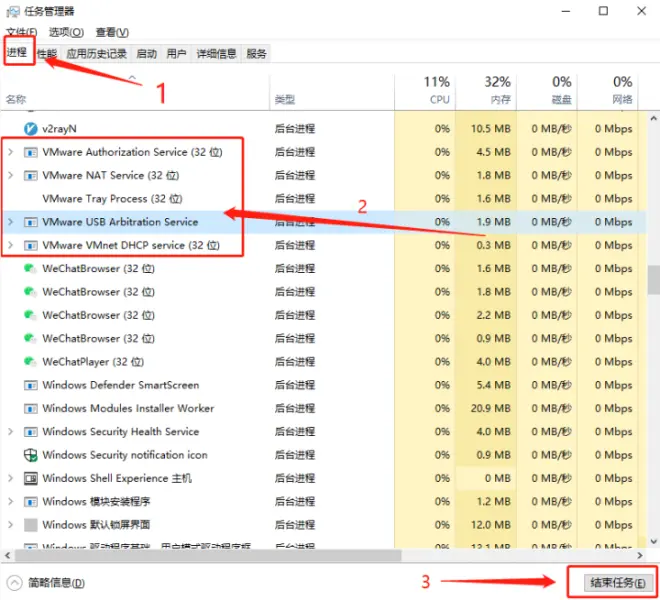The image size is (660, 600).
Task: Expand the Windows Security Health Service entry
Action: (11, 432)
